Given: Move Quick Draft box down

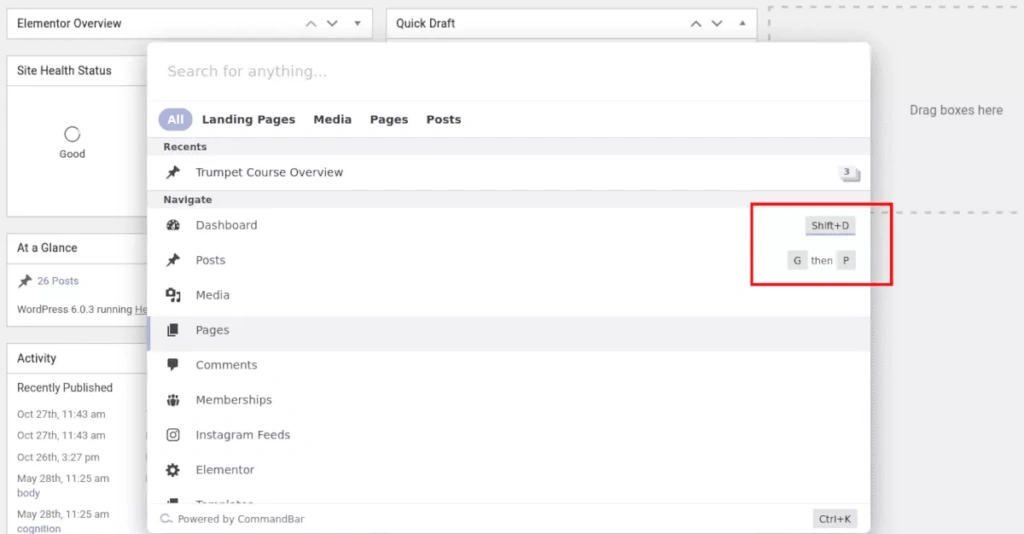Looking at the screenshot, I should (x=717, y=23).
